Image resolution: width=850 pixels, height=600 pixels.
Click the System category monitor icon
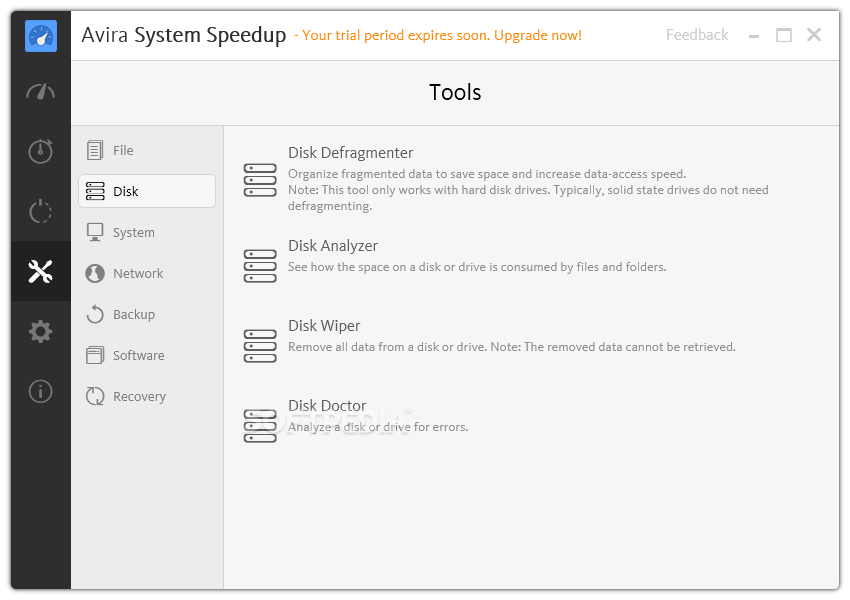tap(95, 232)
